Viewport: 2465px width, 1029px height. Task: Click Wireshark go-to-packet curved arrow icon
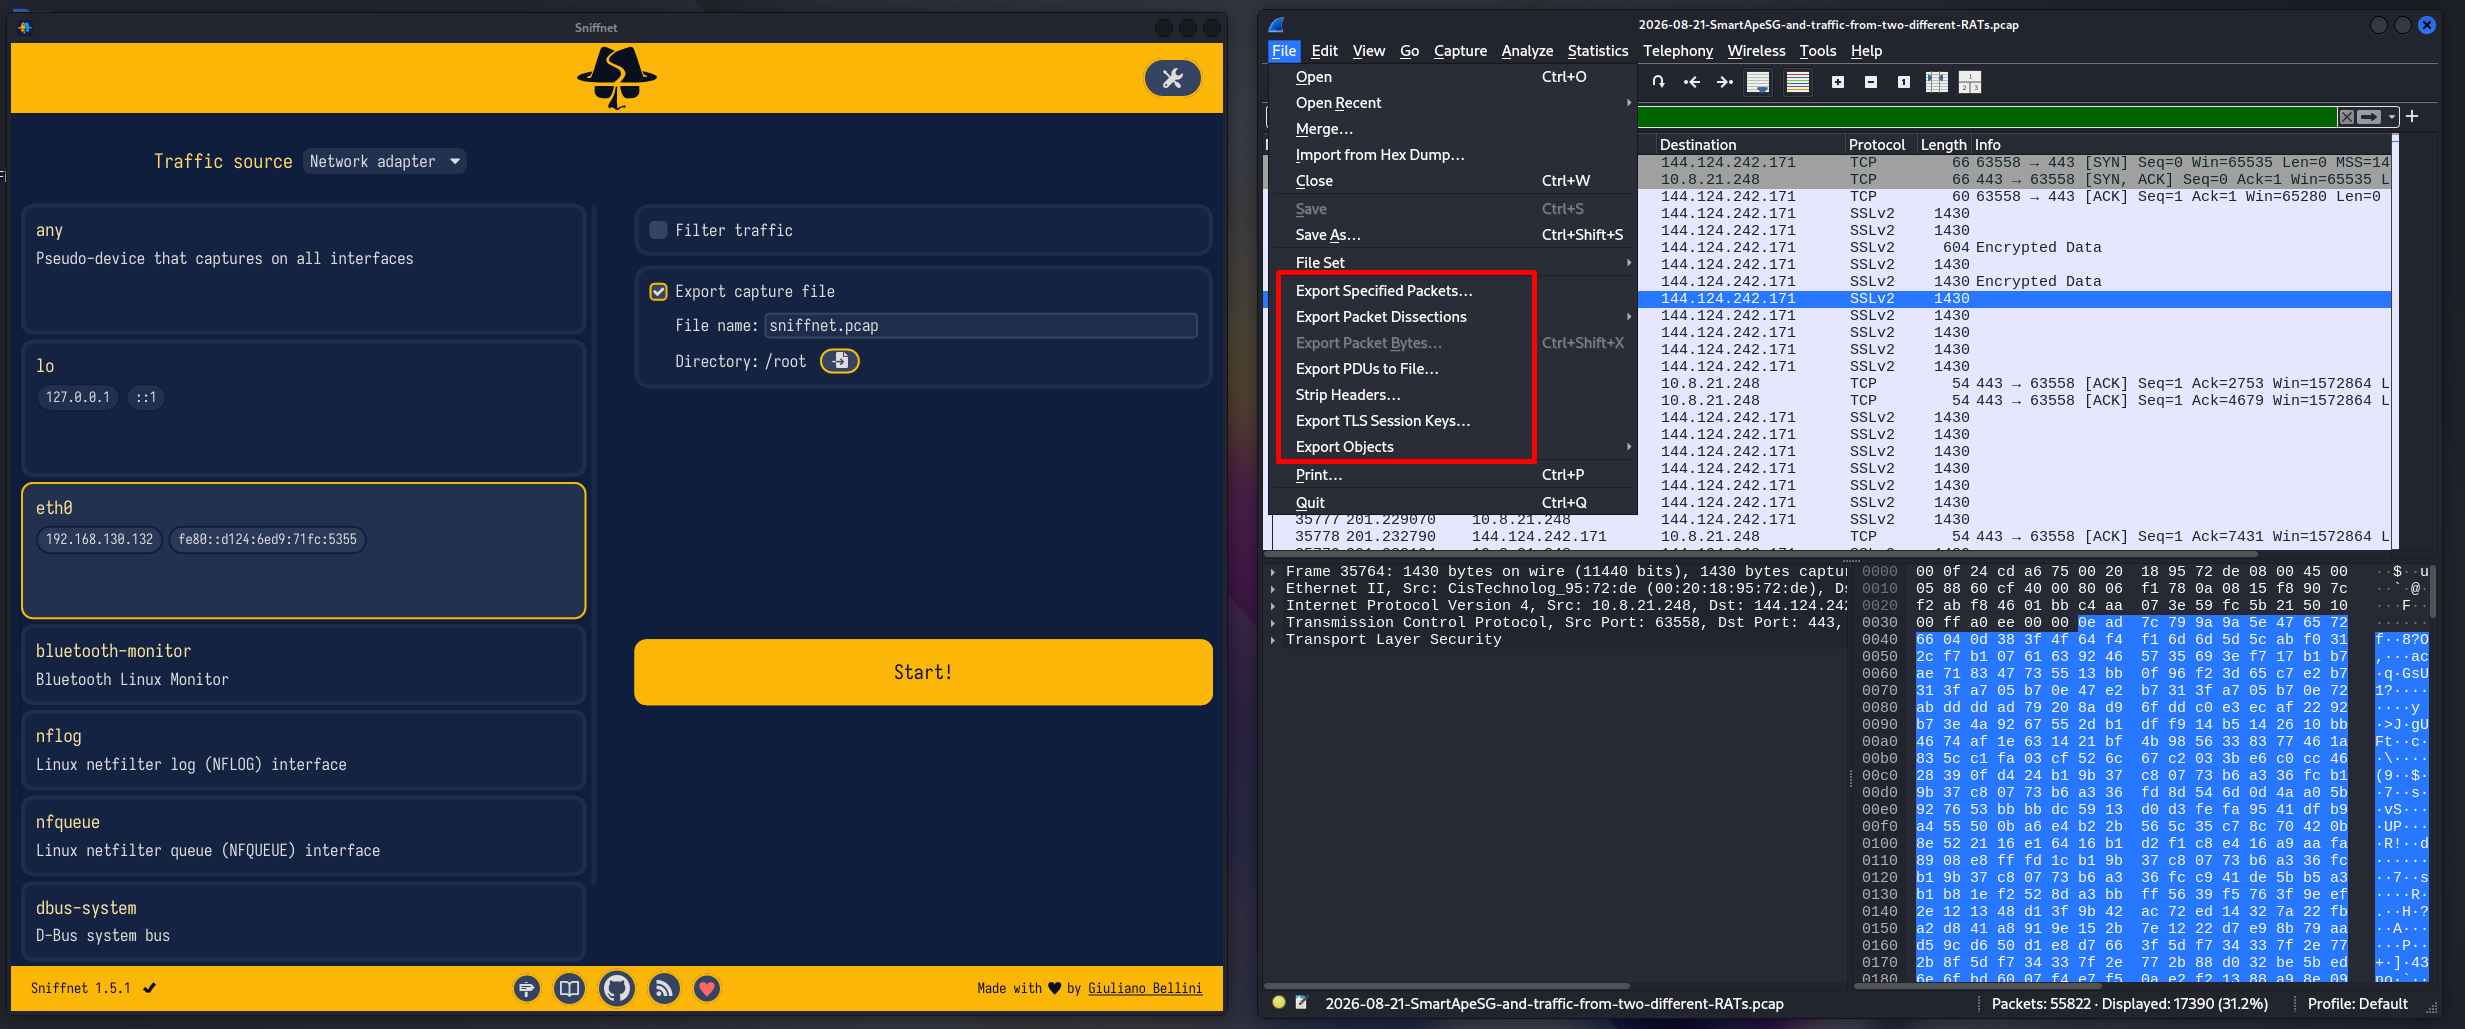point(1658,82)
